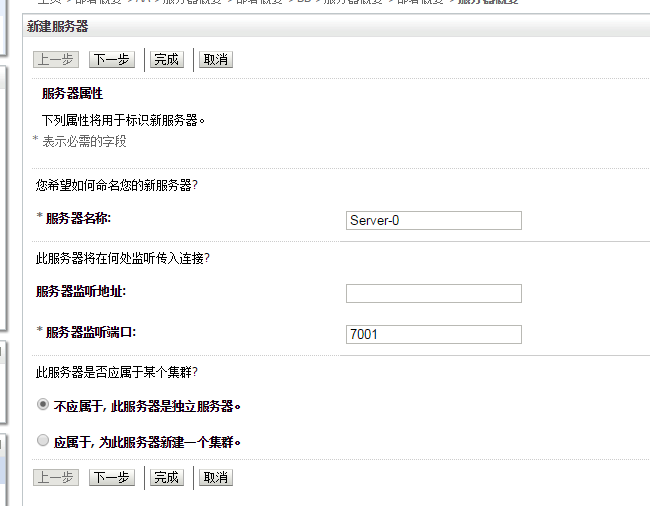Select 应属于, 为此服务器新建一个集群 radio option
The image size is (650, 506).
coord(43,440)
